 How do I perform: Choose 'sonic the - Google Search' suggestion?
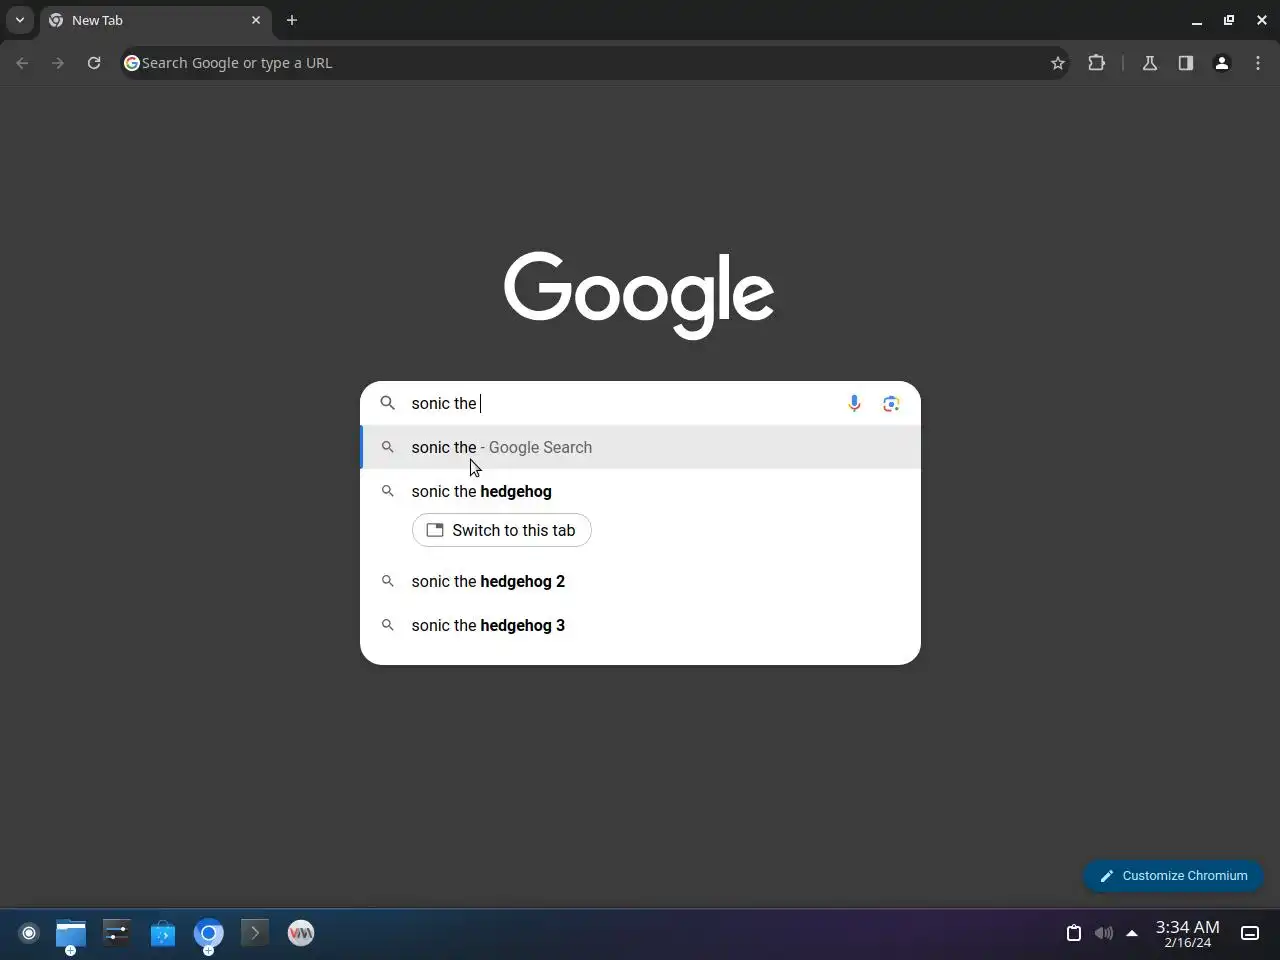click(640, 447)
